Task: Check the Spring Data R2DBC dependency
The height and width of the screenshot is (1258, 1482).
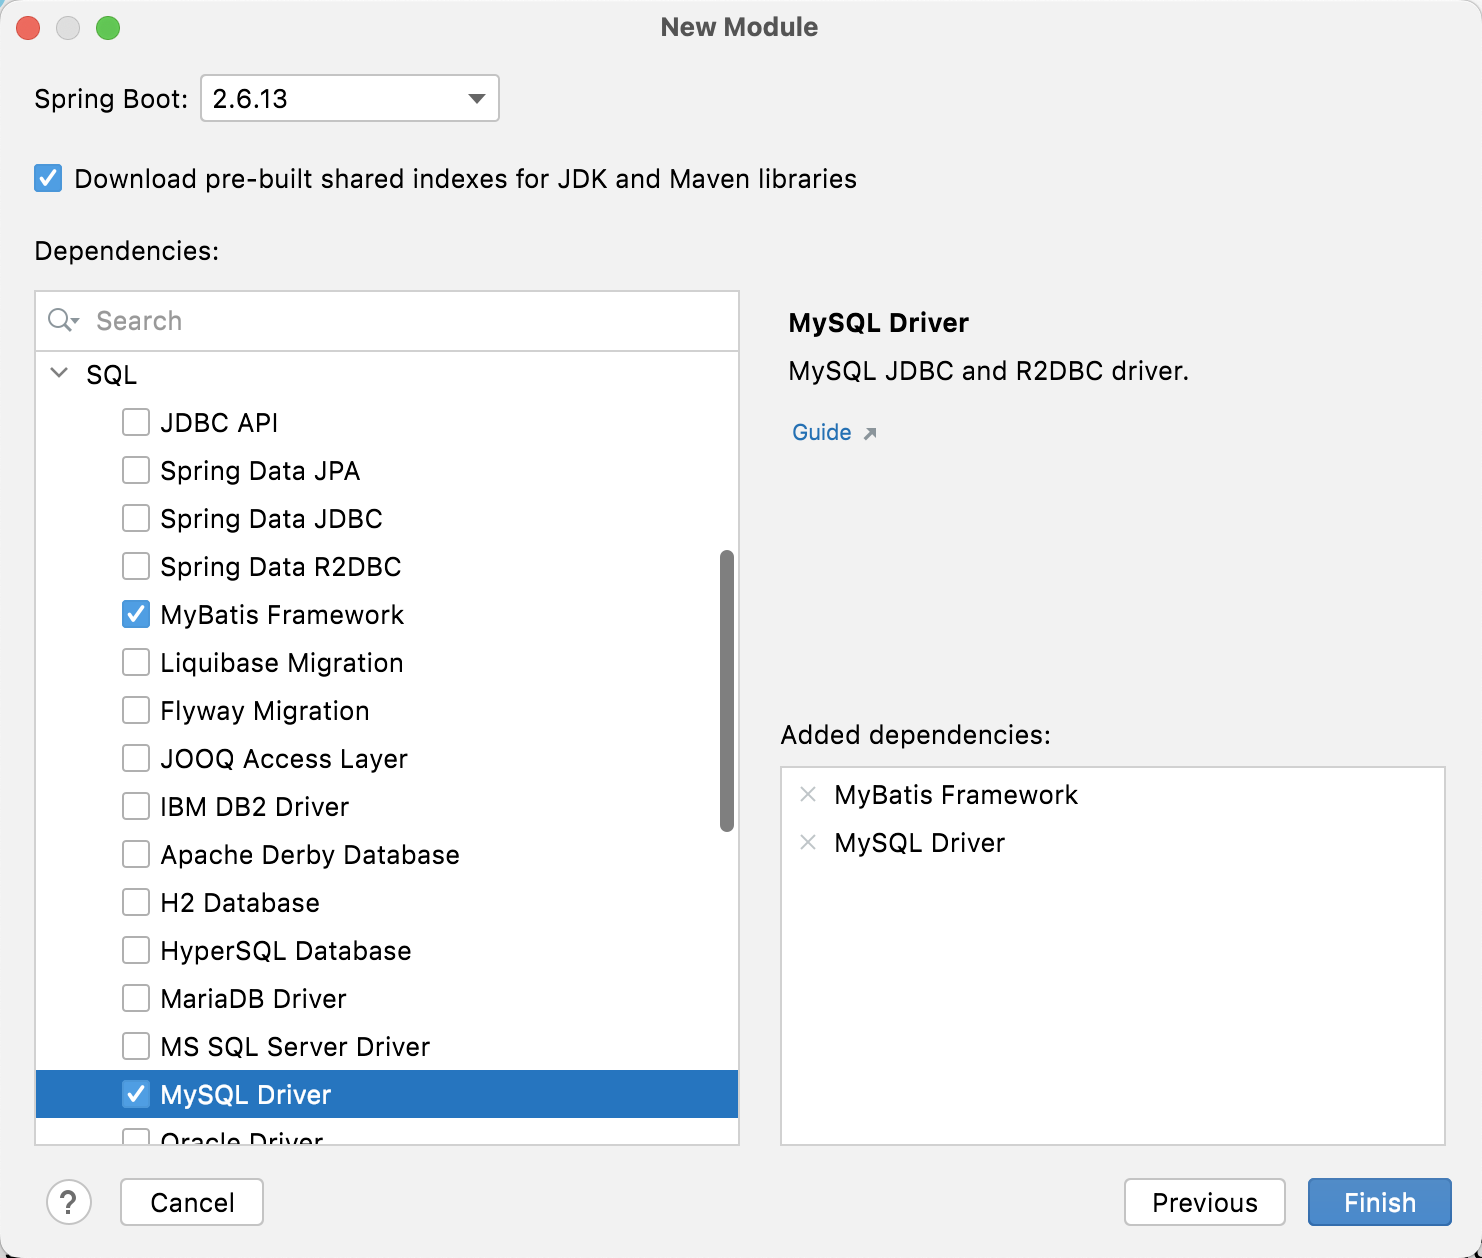Action: point(136,566)
